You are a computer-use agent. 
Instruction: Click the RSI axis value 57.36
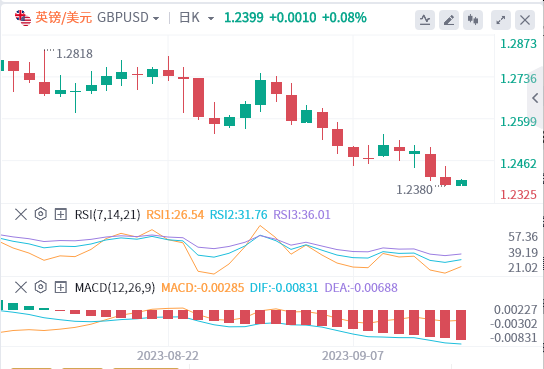(523, 237)
